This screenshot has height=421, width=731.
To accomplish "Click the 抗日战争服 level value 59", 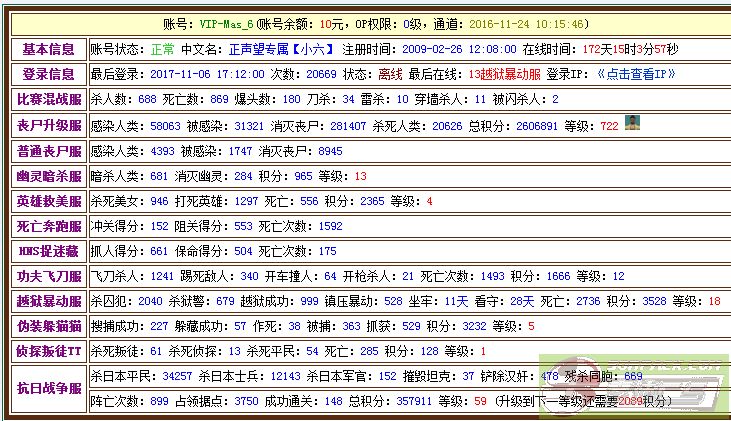I will [480, 401].
